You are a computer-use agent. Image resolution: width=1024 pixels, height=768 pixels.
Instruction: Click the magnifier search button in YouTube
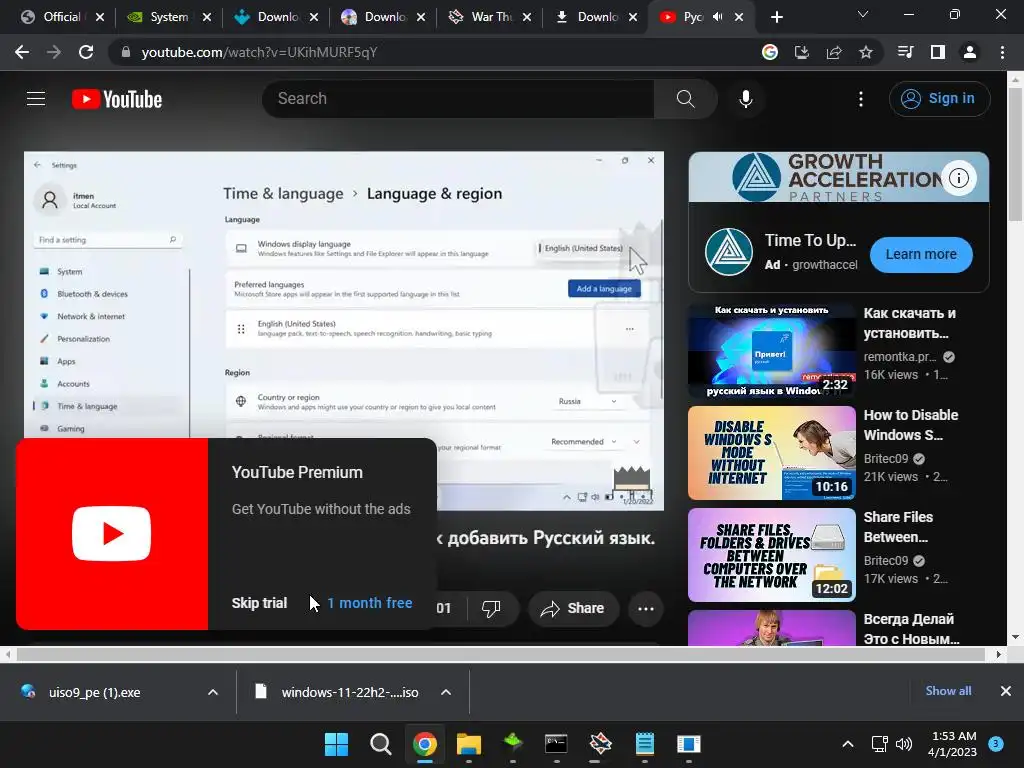(x=685, y=99)
